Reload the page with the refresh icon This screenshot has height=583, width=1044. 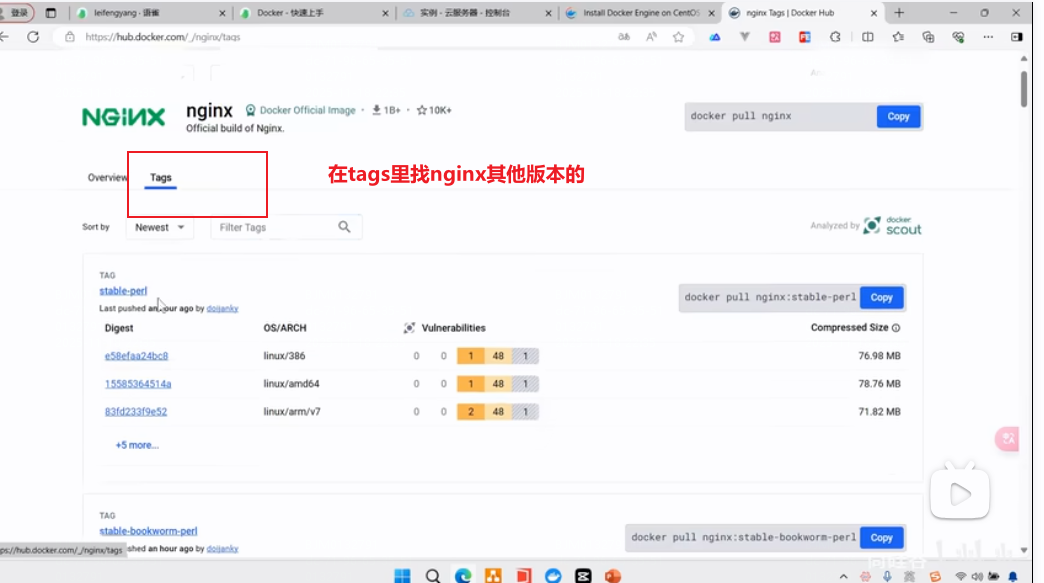point(33,37)
